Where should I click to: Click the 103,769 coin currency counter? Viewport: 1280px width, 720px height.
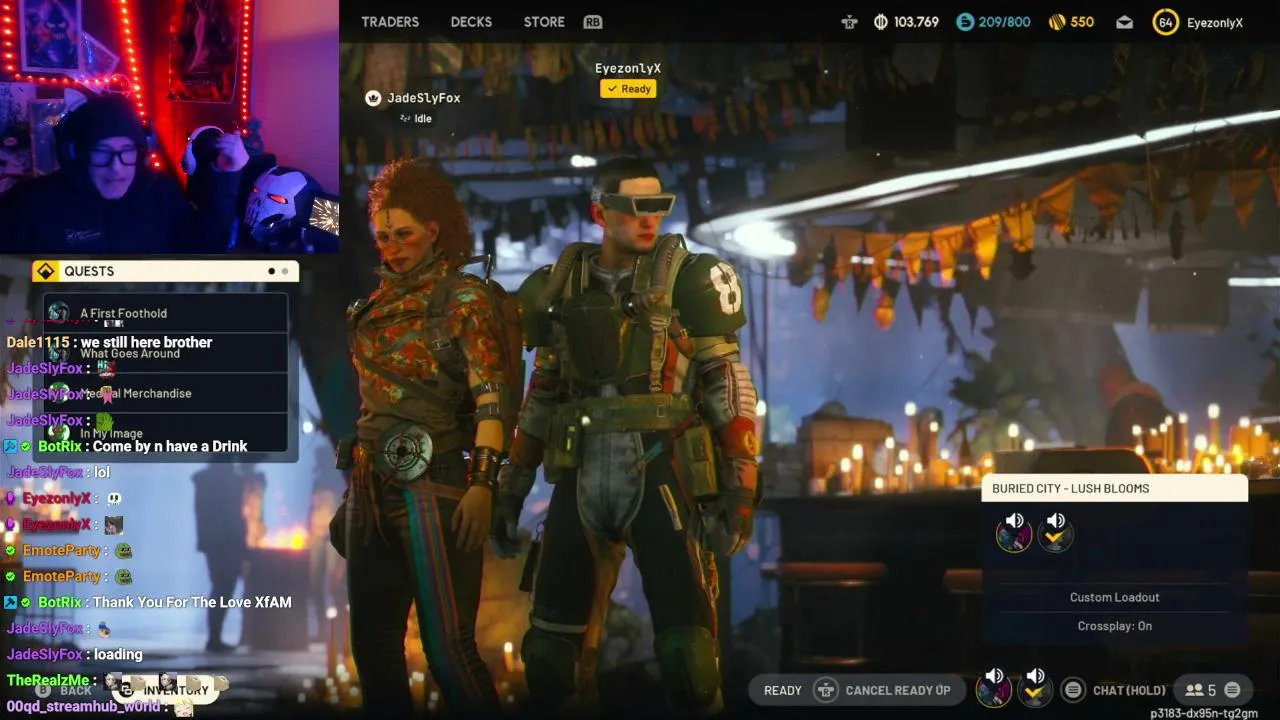coord(906,22)
